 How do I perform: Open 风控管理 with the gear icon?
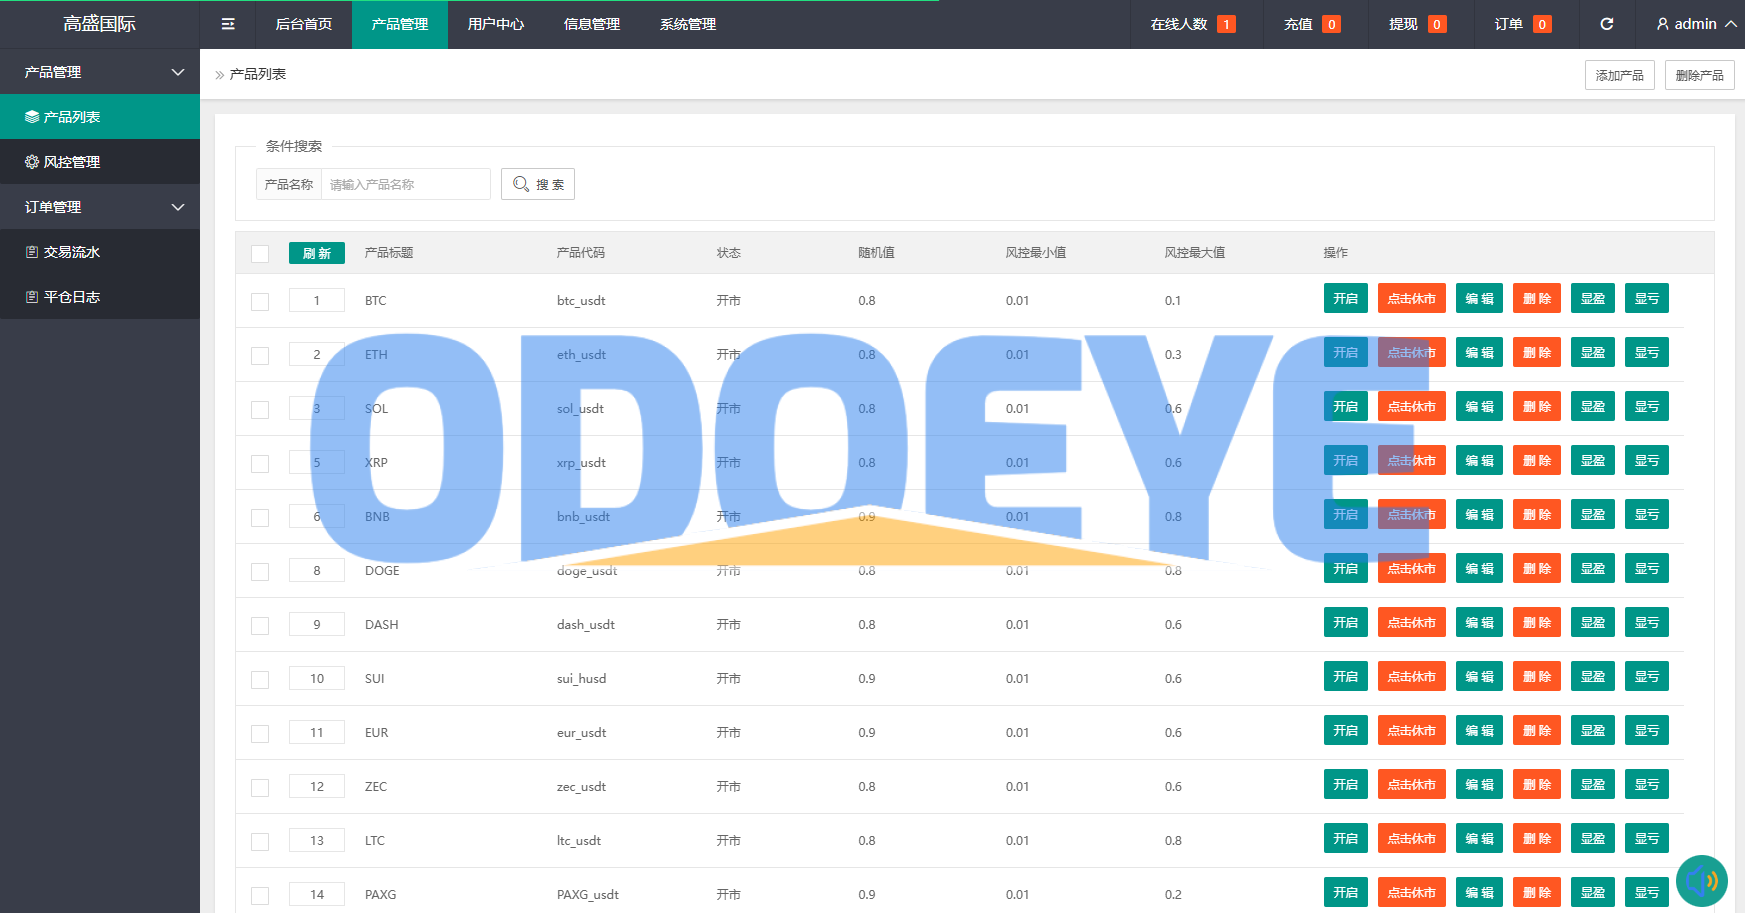(100, 162)
